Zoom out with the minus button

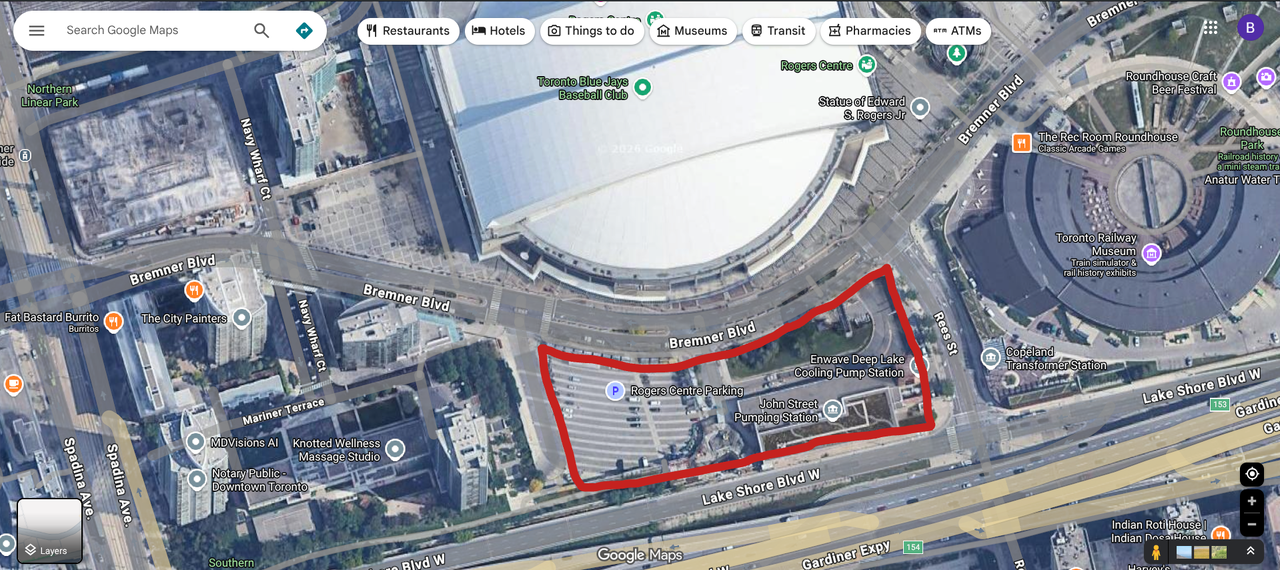pyautogui.click(x=1251, y=524)
